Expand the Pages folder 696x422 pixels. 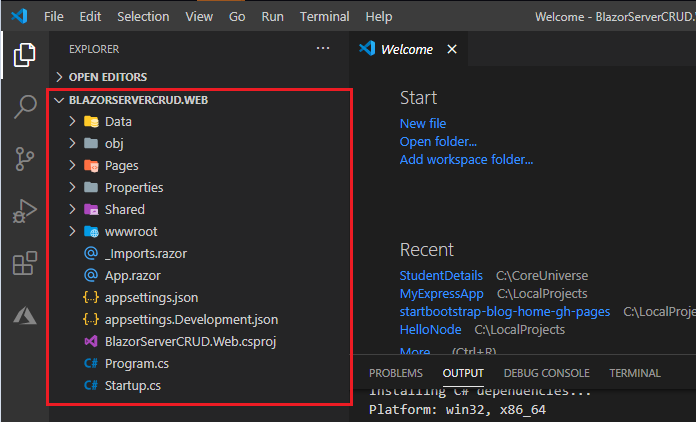tap(121, 165)
